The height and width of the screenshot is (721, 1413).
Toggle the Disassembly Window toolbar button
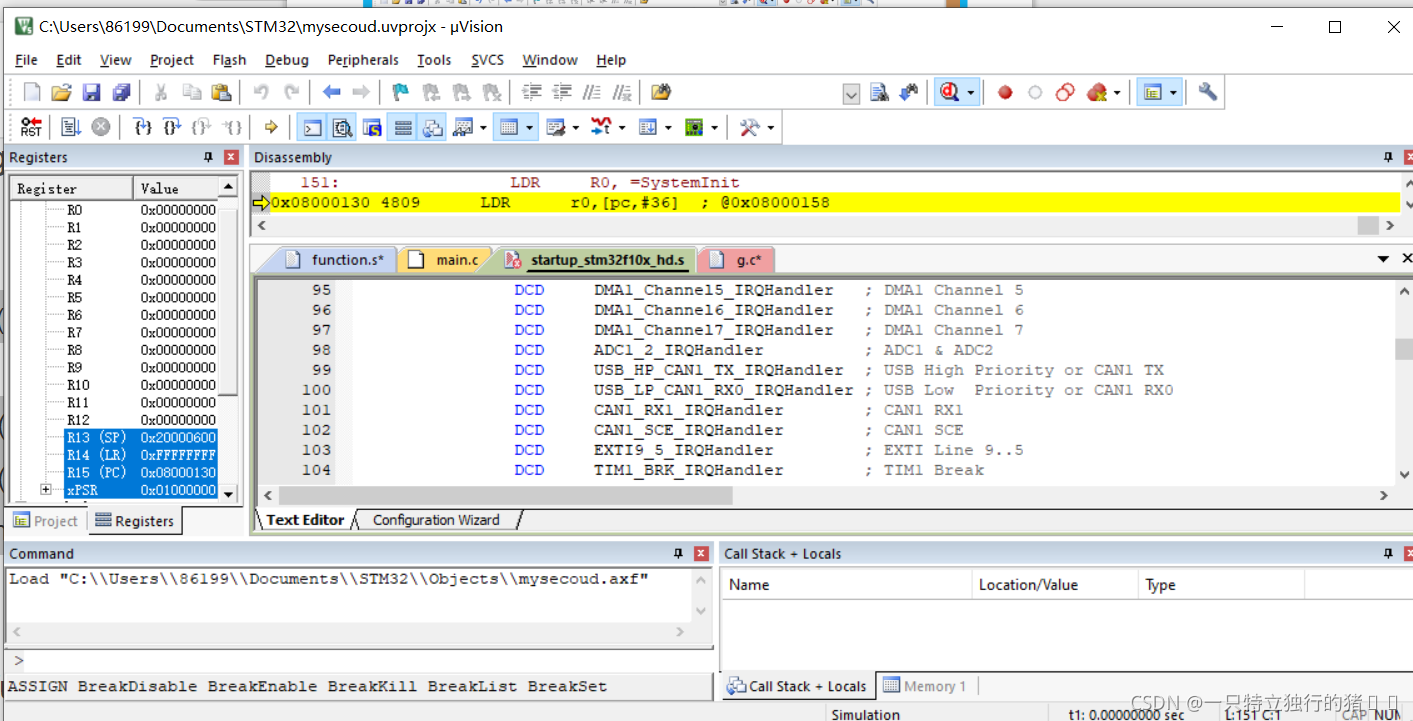click(x=342, y=127)
